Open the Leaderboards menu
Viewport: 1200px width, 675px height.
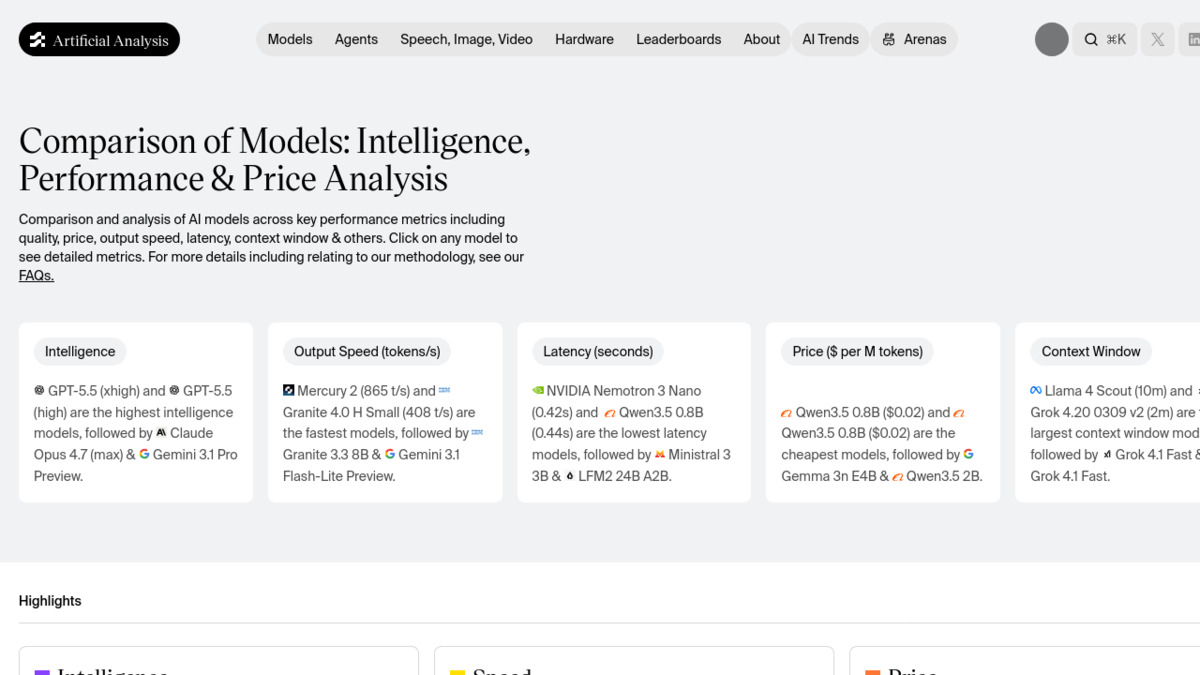pyautogui.click(x=678, y=40)
